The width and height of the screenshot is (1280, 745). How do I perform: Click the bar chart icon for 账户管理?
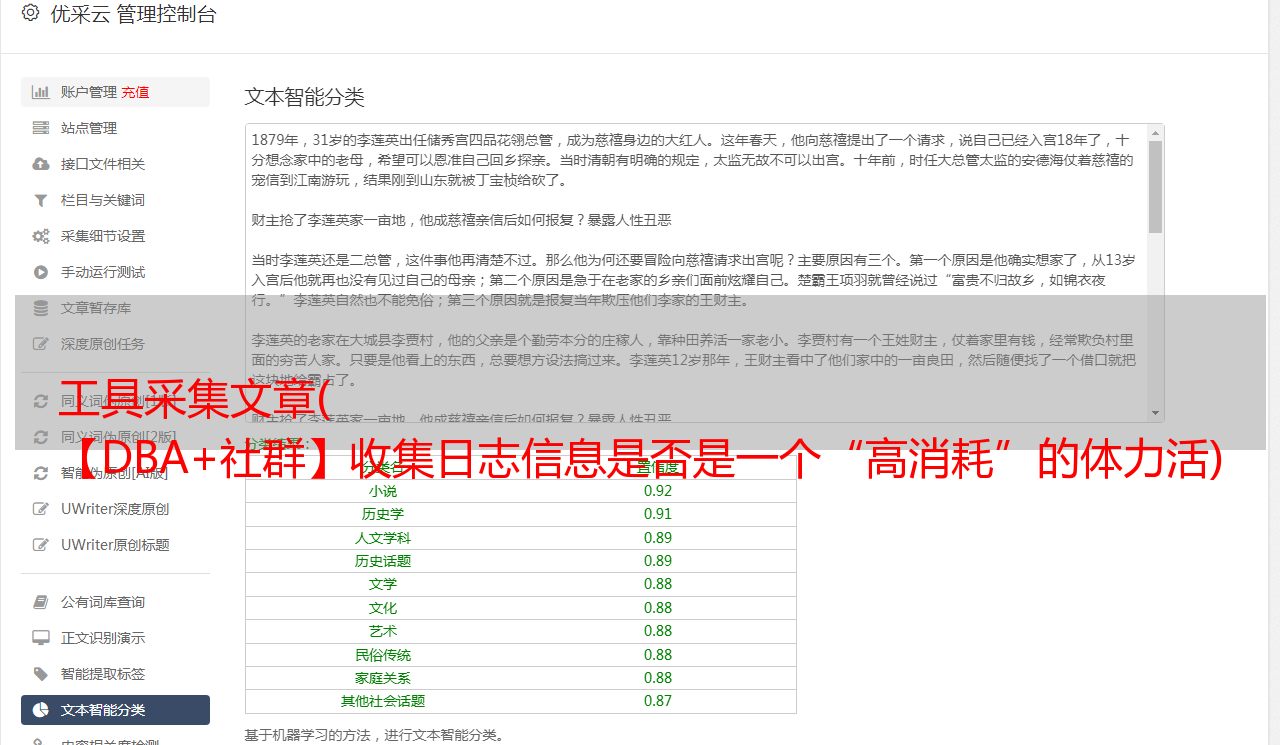click(41, 92)
